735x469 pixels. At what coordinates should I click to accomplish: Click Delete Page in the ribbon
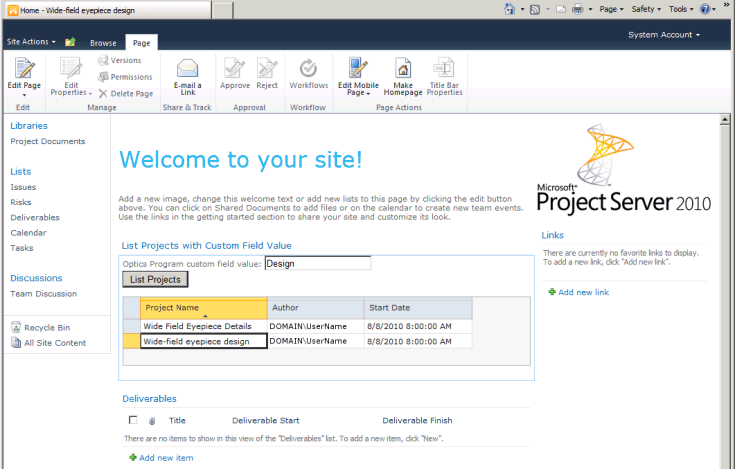(126, 94)
